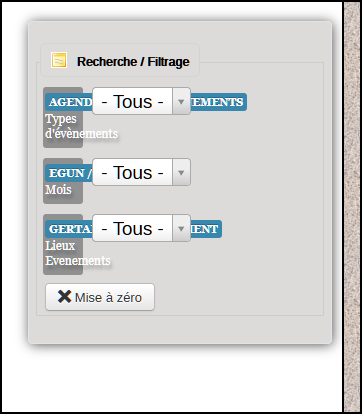Open the Mois dropdown arrow

pyautogui.click(x=181, y=172)
